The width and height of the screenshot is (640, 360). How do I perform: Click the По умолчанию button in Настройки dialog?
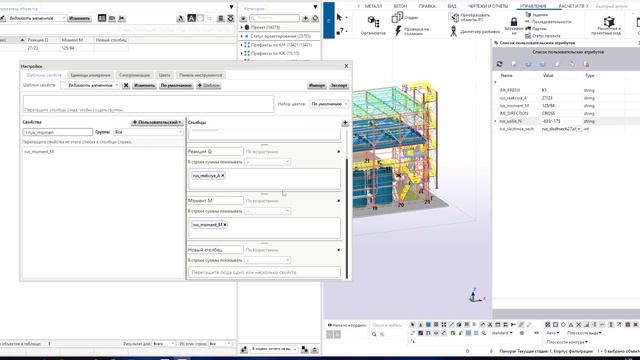[176, 86]
